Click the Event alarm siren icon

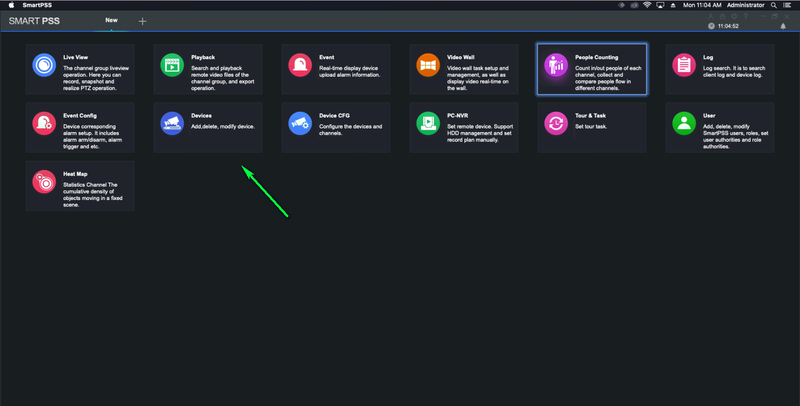(x=300, y=65)
